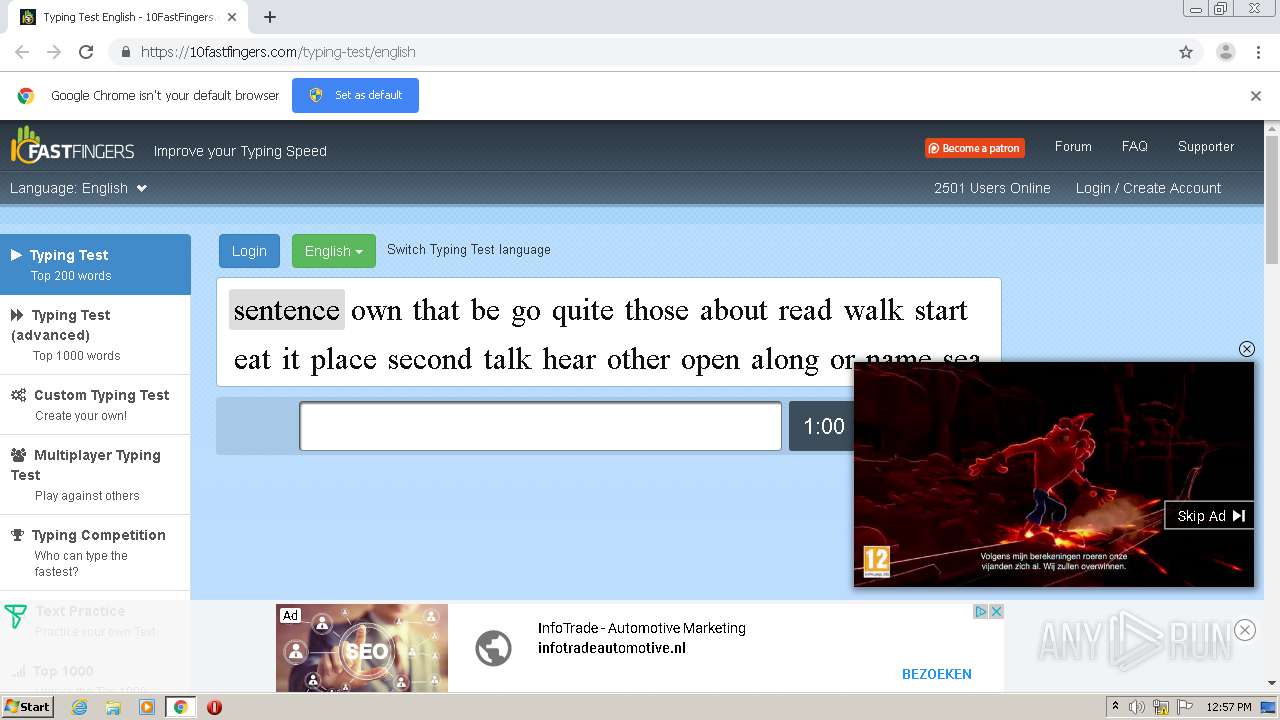Viewport: 1280px width, 720px height.
Task: Click the AdChoices info icon
Action: click(981, 612)
